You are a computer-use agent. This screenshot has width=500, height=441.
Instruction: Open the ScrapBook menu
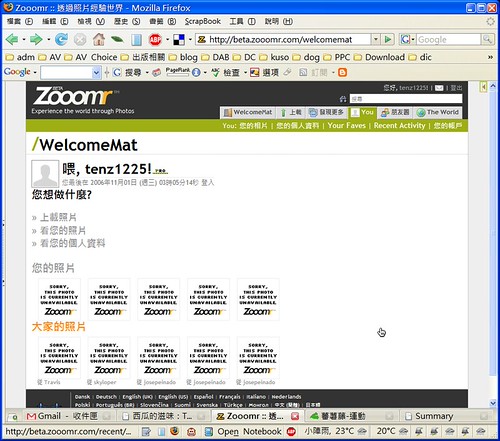point(203,21)
